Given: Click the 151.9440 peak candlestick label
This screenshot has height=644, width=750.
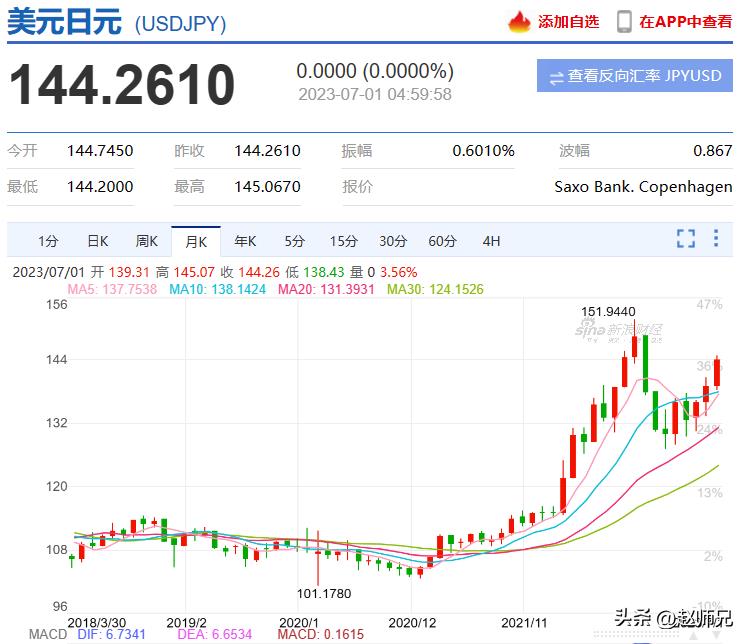Looking at the screenshot, I should tap(608, 312).
